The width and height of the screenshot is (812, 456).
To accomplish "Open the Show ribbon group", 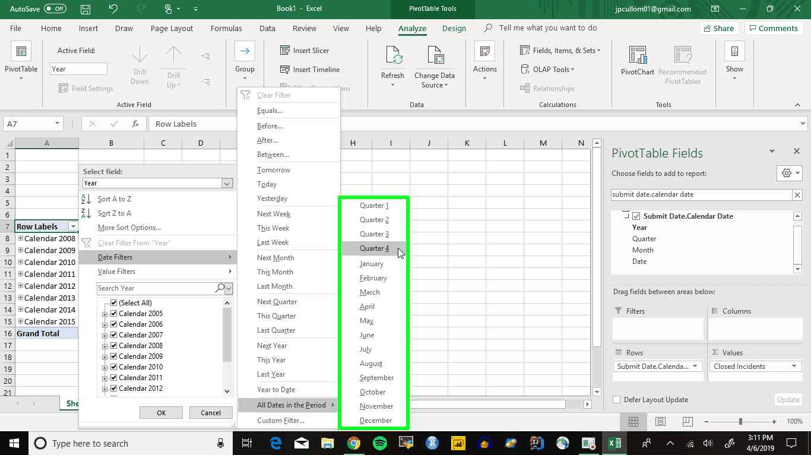I will pos(734,62).
